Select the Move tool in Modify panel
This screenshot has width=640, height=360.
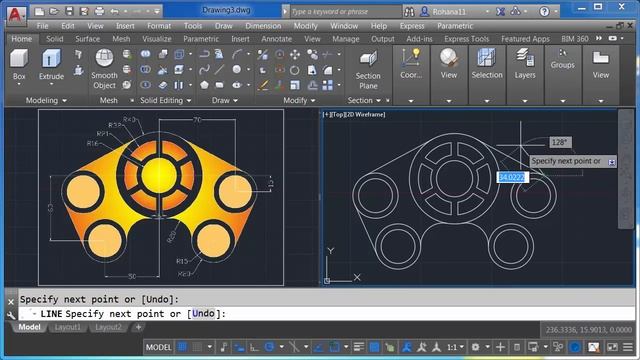coord(295,54)
